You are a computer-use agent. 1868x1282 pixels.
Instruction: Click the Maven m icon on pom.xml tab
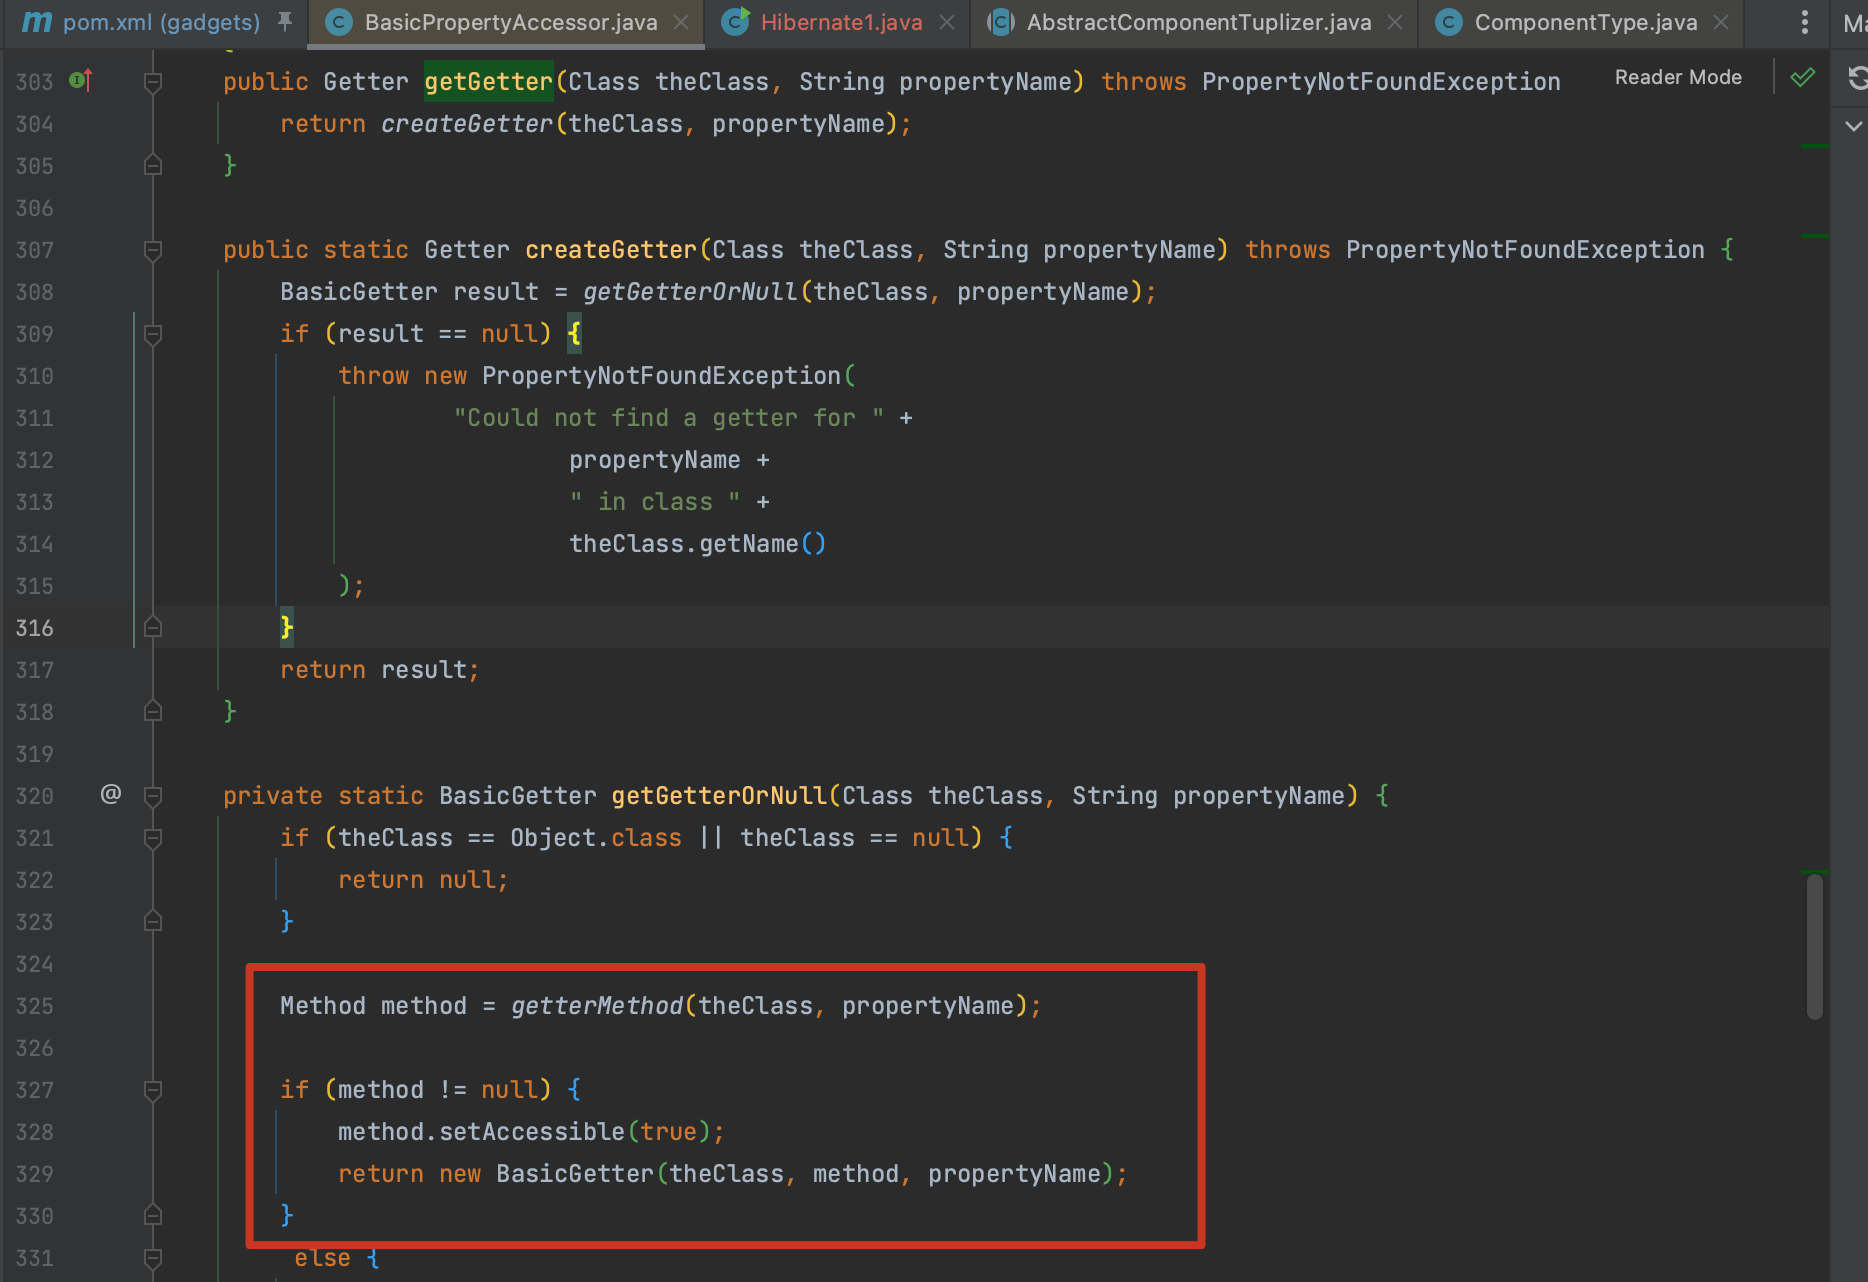(x=37, y=21)
